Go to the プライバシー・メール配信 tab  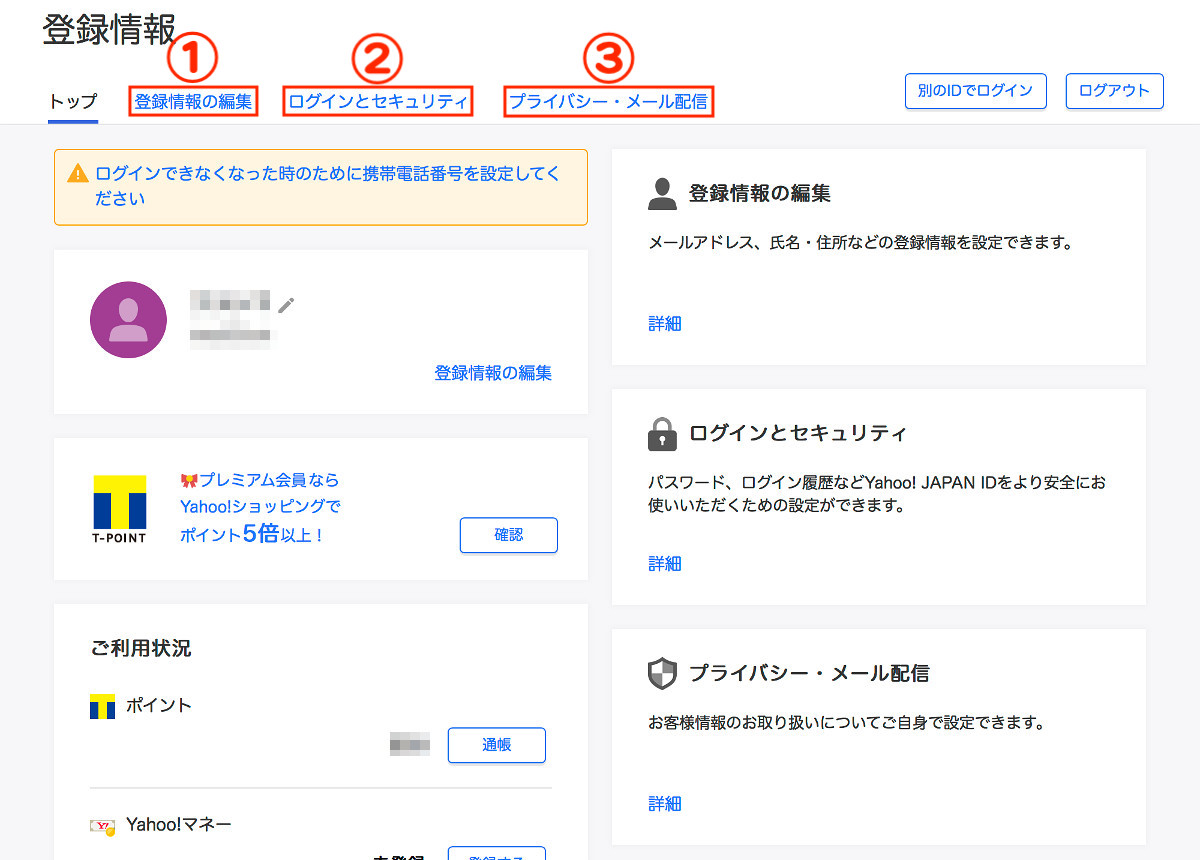point(608,101)
